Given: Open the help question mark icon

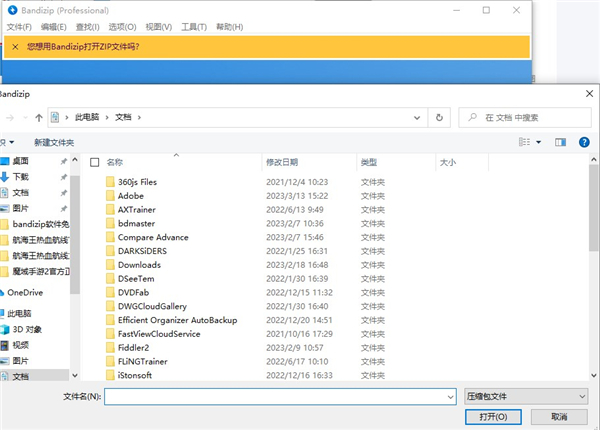Looking at the screenshot, I should coord(584,142).
